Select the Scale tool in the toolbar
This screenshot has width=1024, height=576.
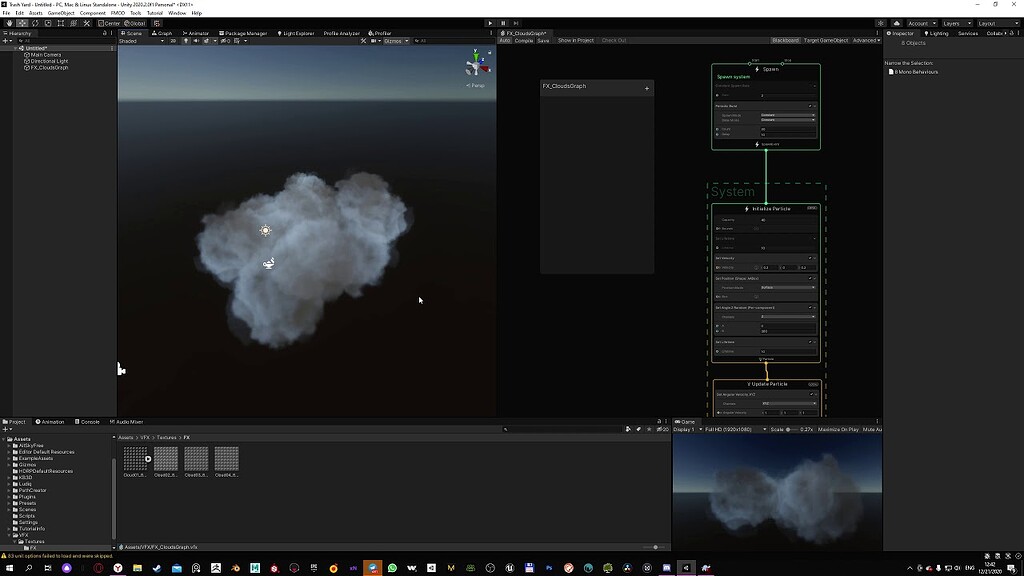pos(47,23)
